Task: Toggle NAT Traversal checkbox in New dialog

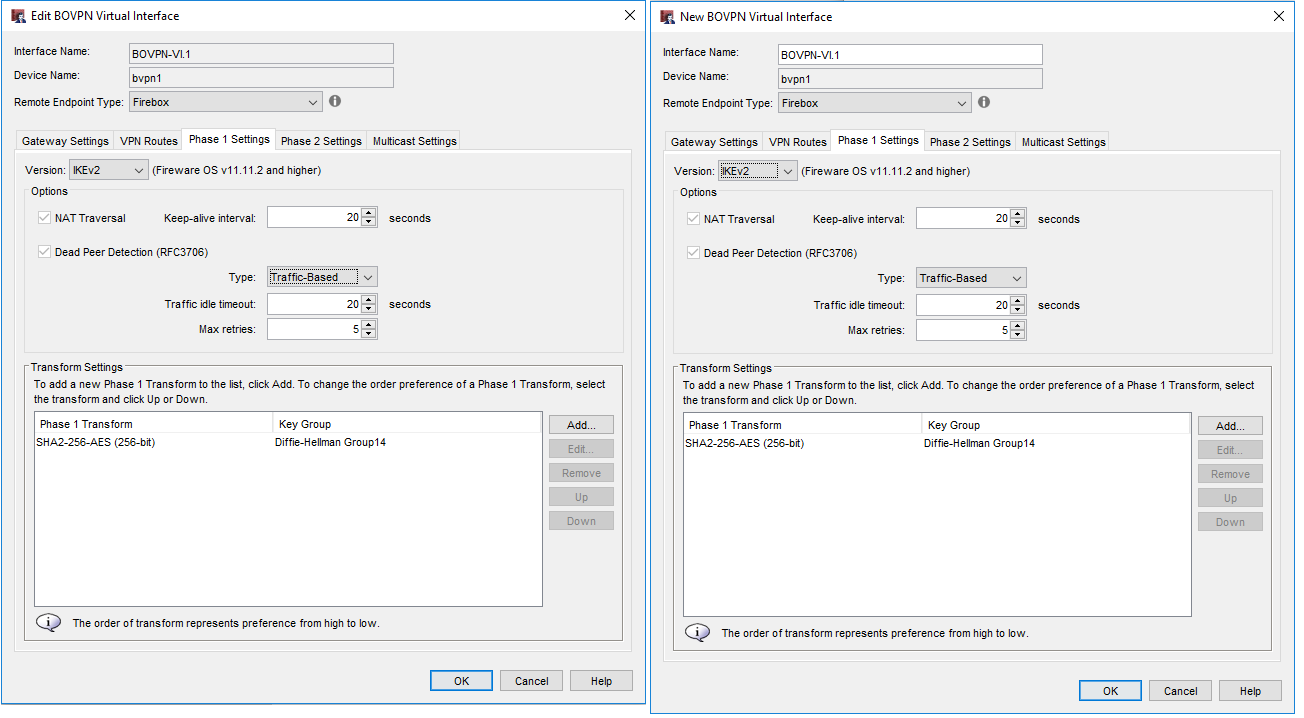Action: click(693, 219)
